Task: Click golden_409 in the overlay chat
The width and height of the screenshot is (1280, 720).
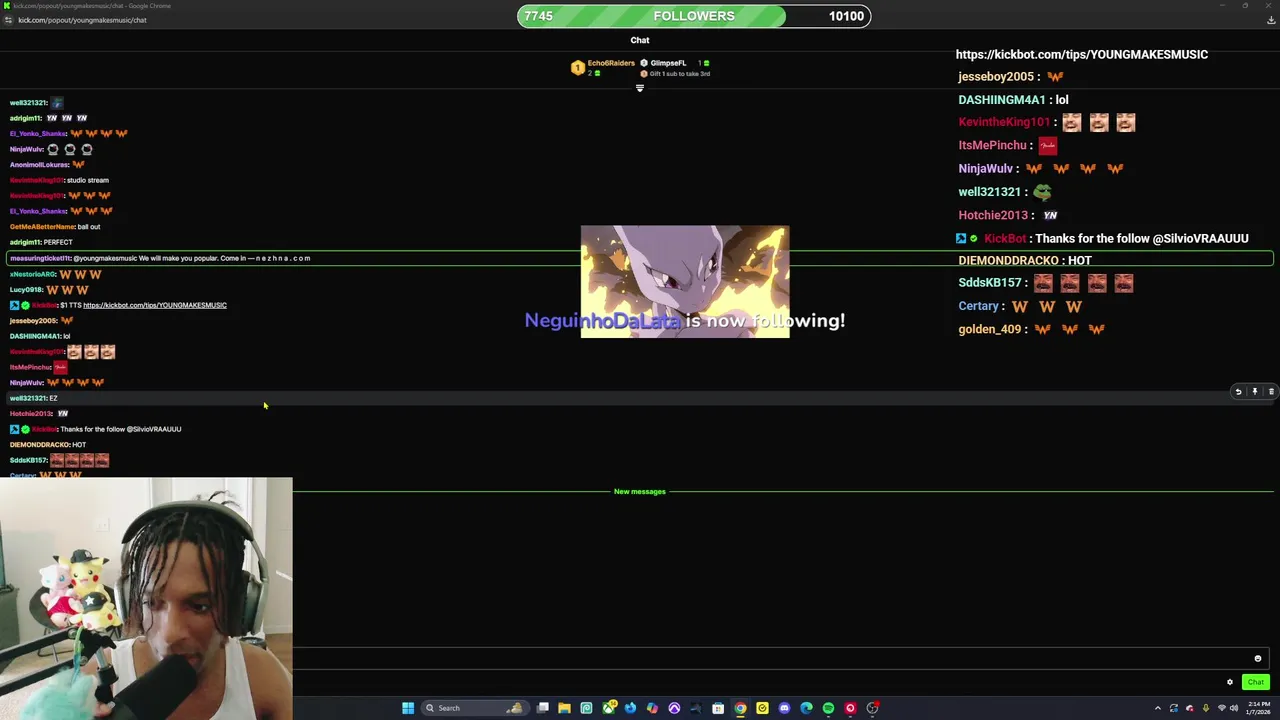Action: (990, 329)
